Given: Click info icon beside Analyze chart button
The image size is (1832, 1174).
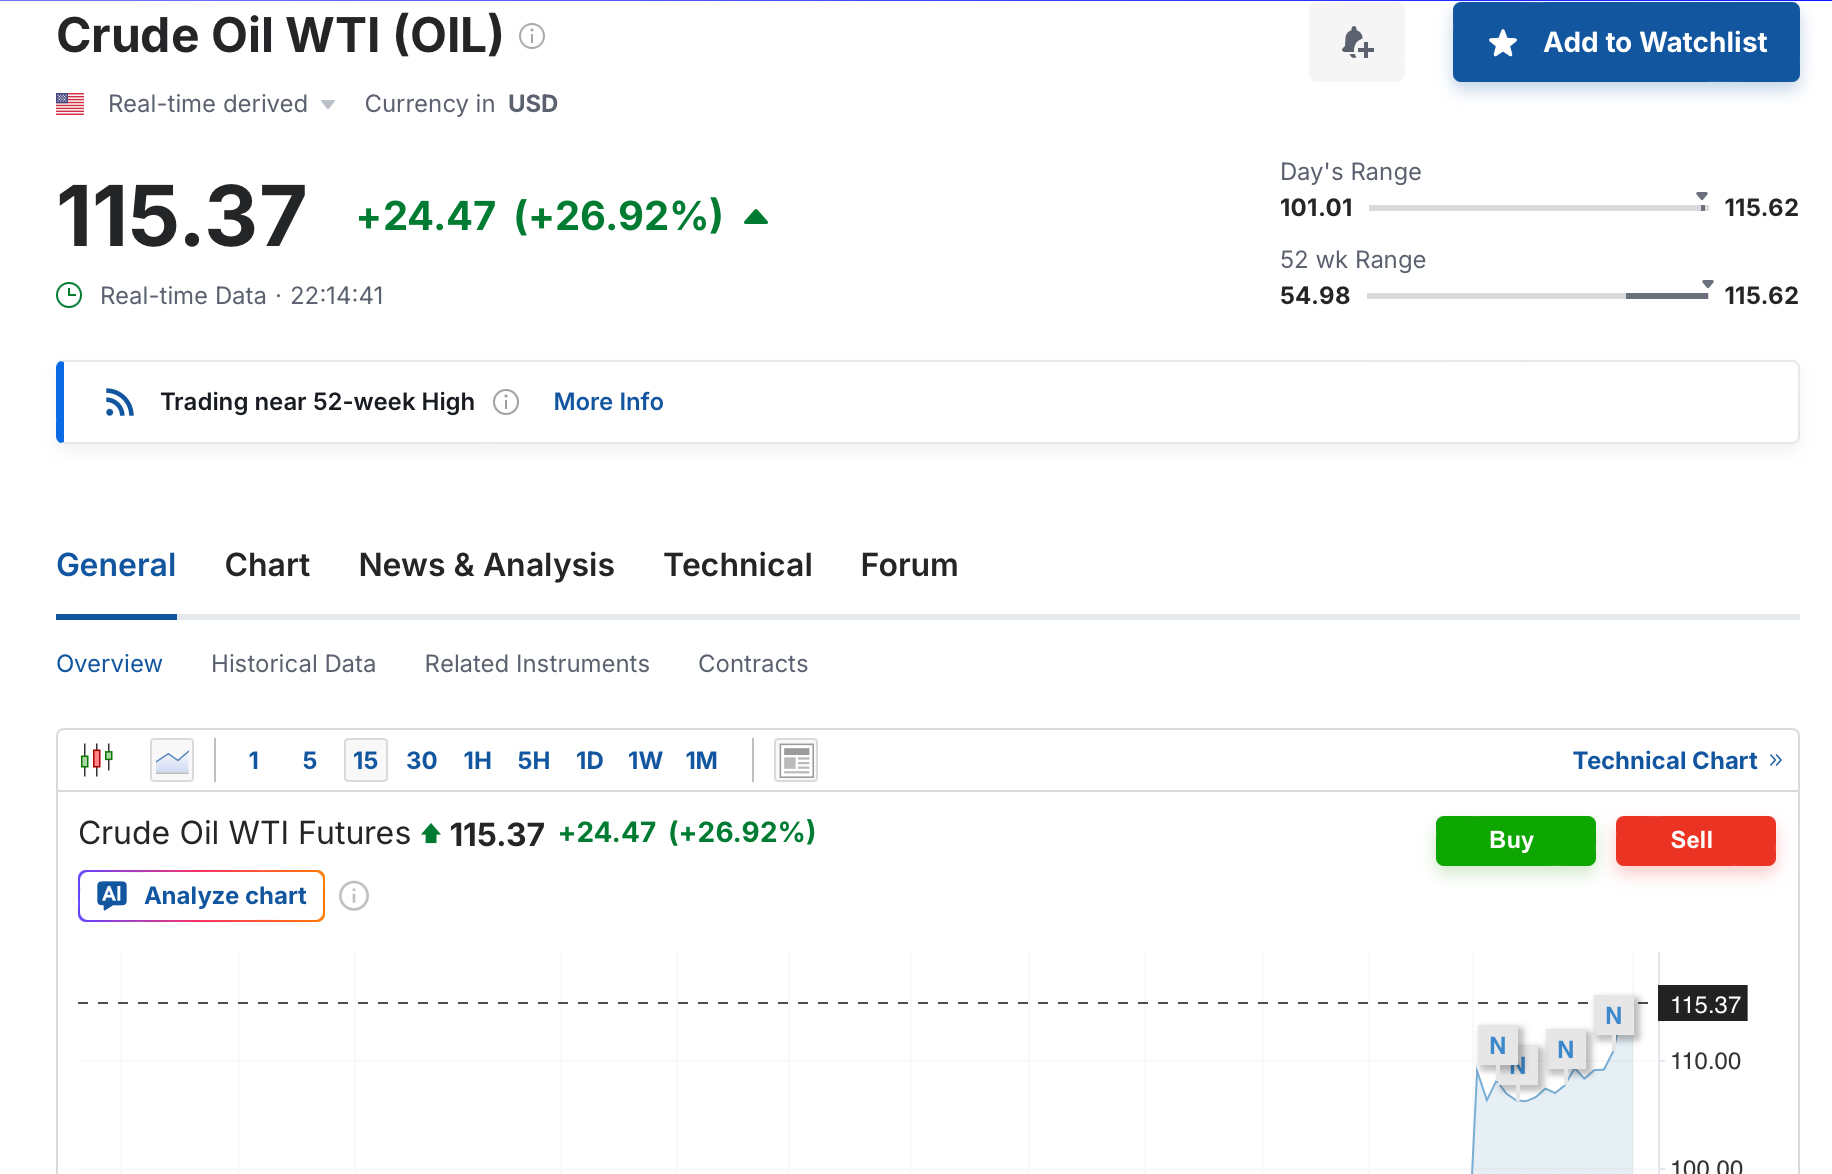Looking at the screenshot, I should [354, 896].
